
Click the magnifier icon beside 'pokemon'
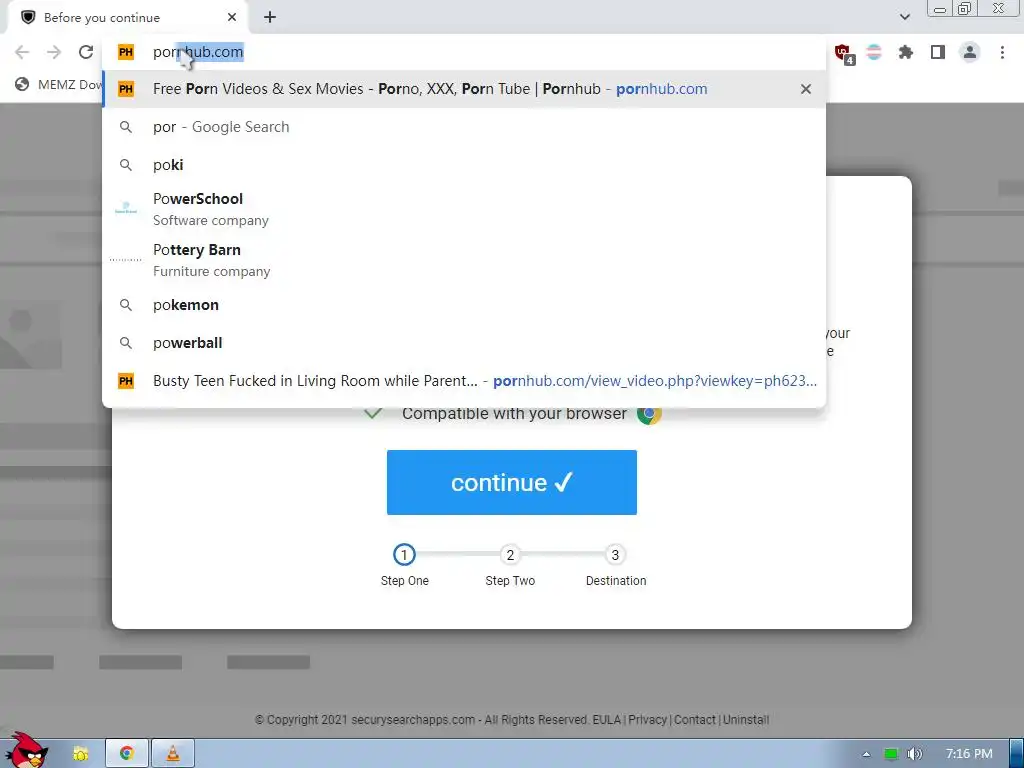click(126, 305)
